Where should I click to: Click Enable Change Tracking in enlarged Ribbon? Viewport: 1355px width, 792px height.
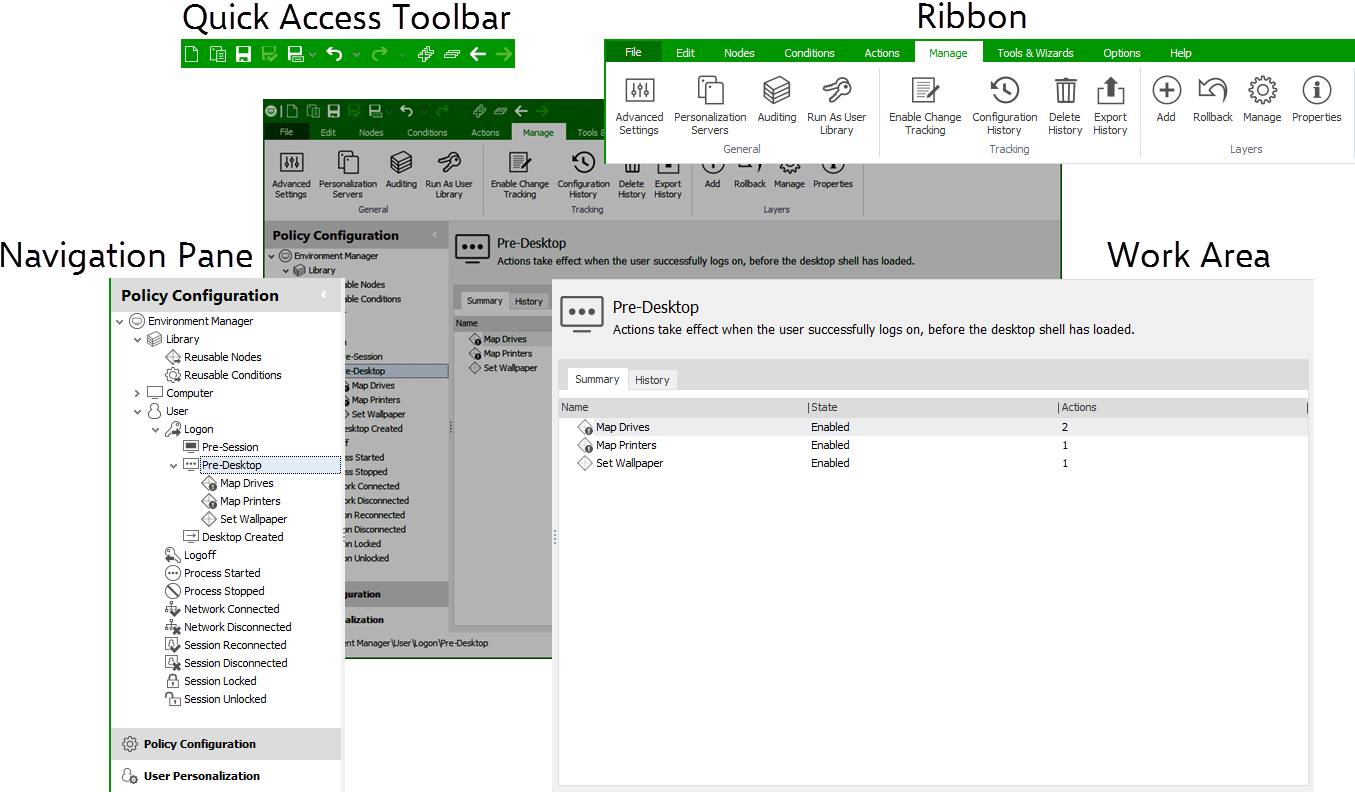pyautogui.click(x=925, y=106)
